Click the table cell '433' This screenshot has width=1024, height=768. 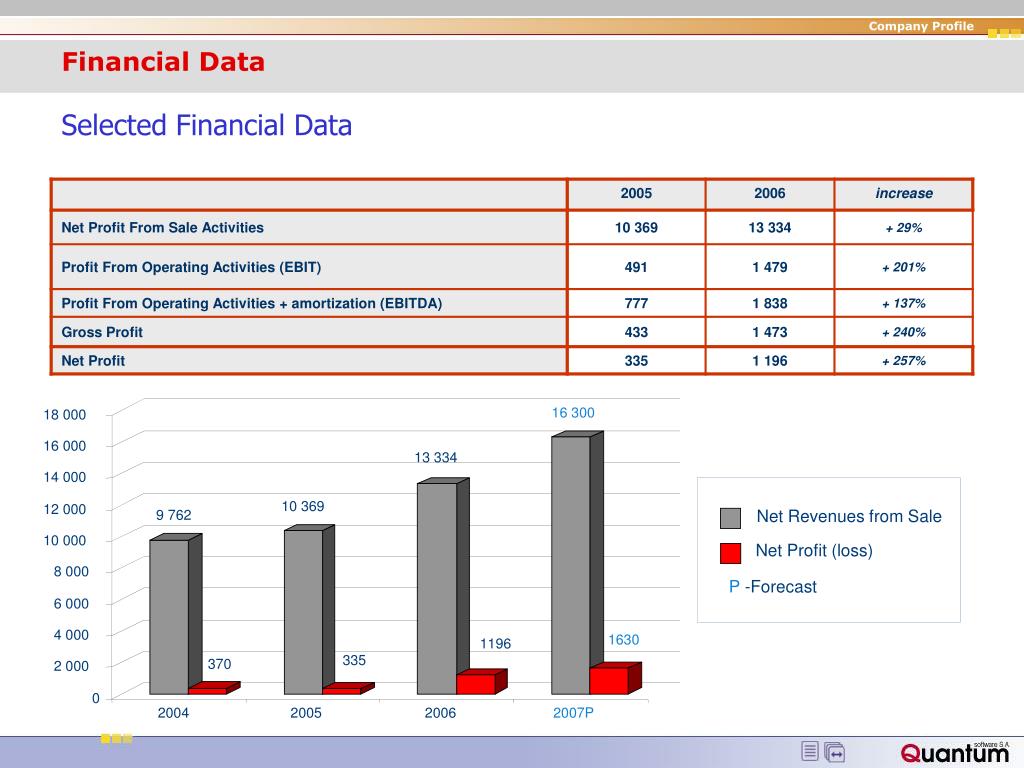click(x=636, y=332)
